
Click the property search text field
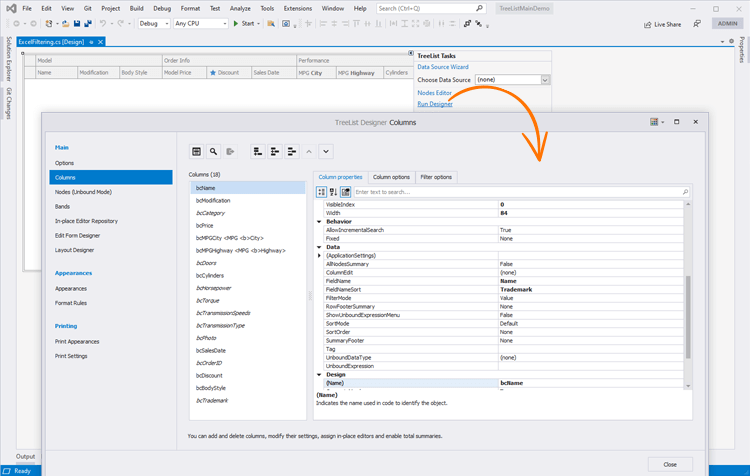517,192
